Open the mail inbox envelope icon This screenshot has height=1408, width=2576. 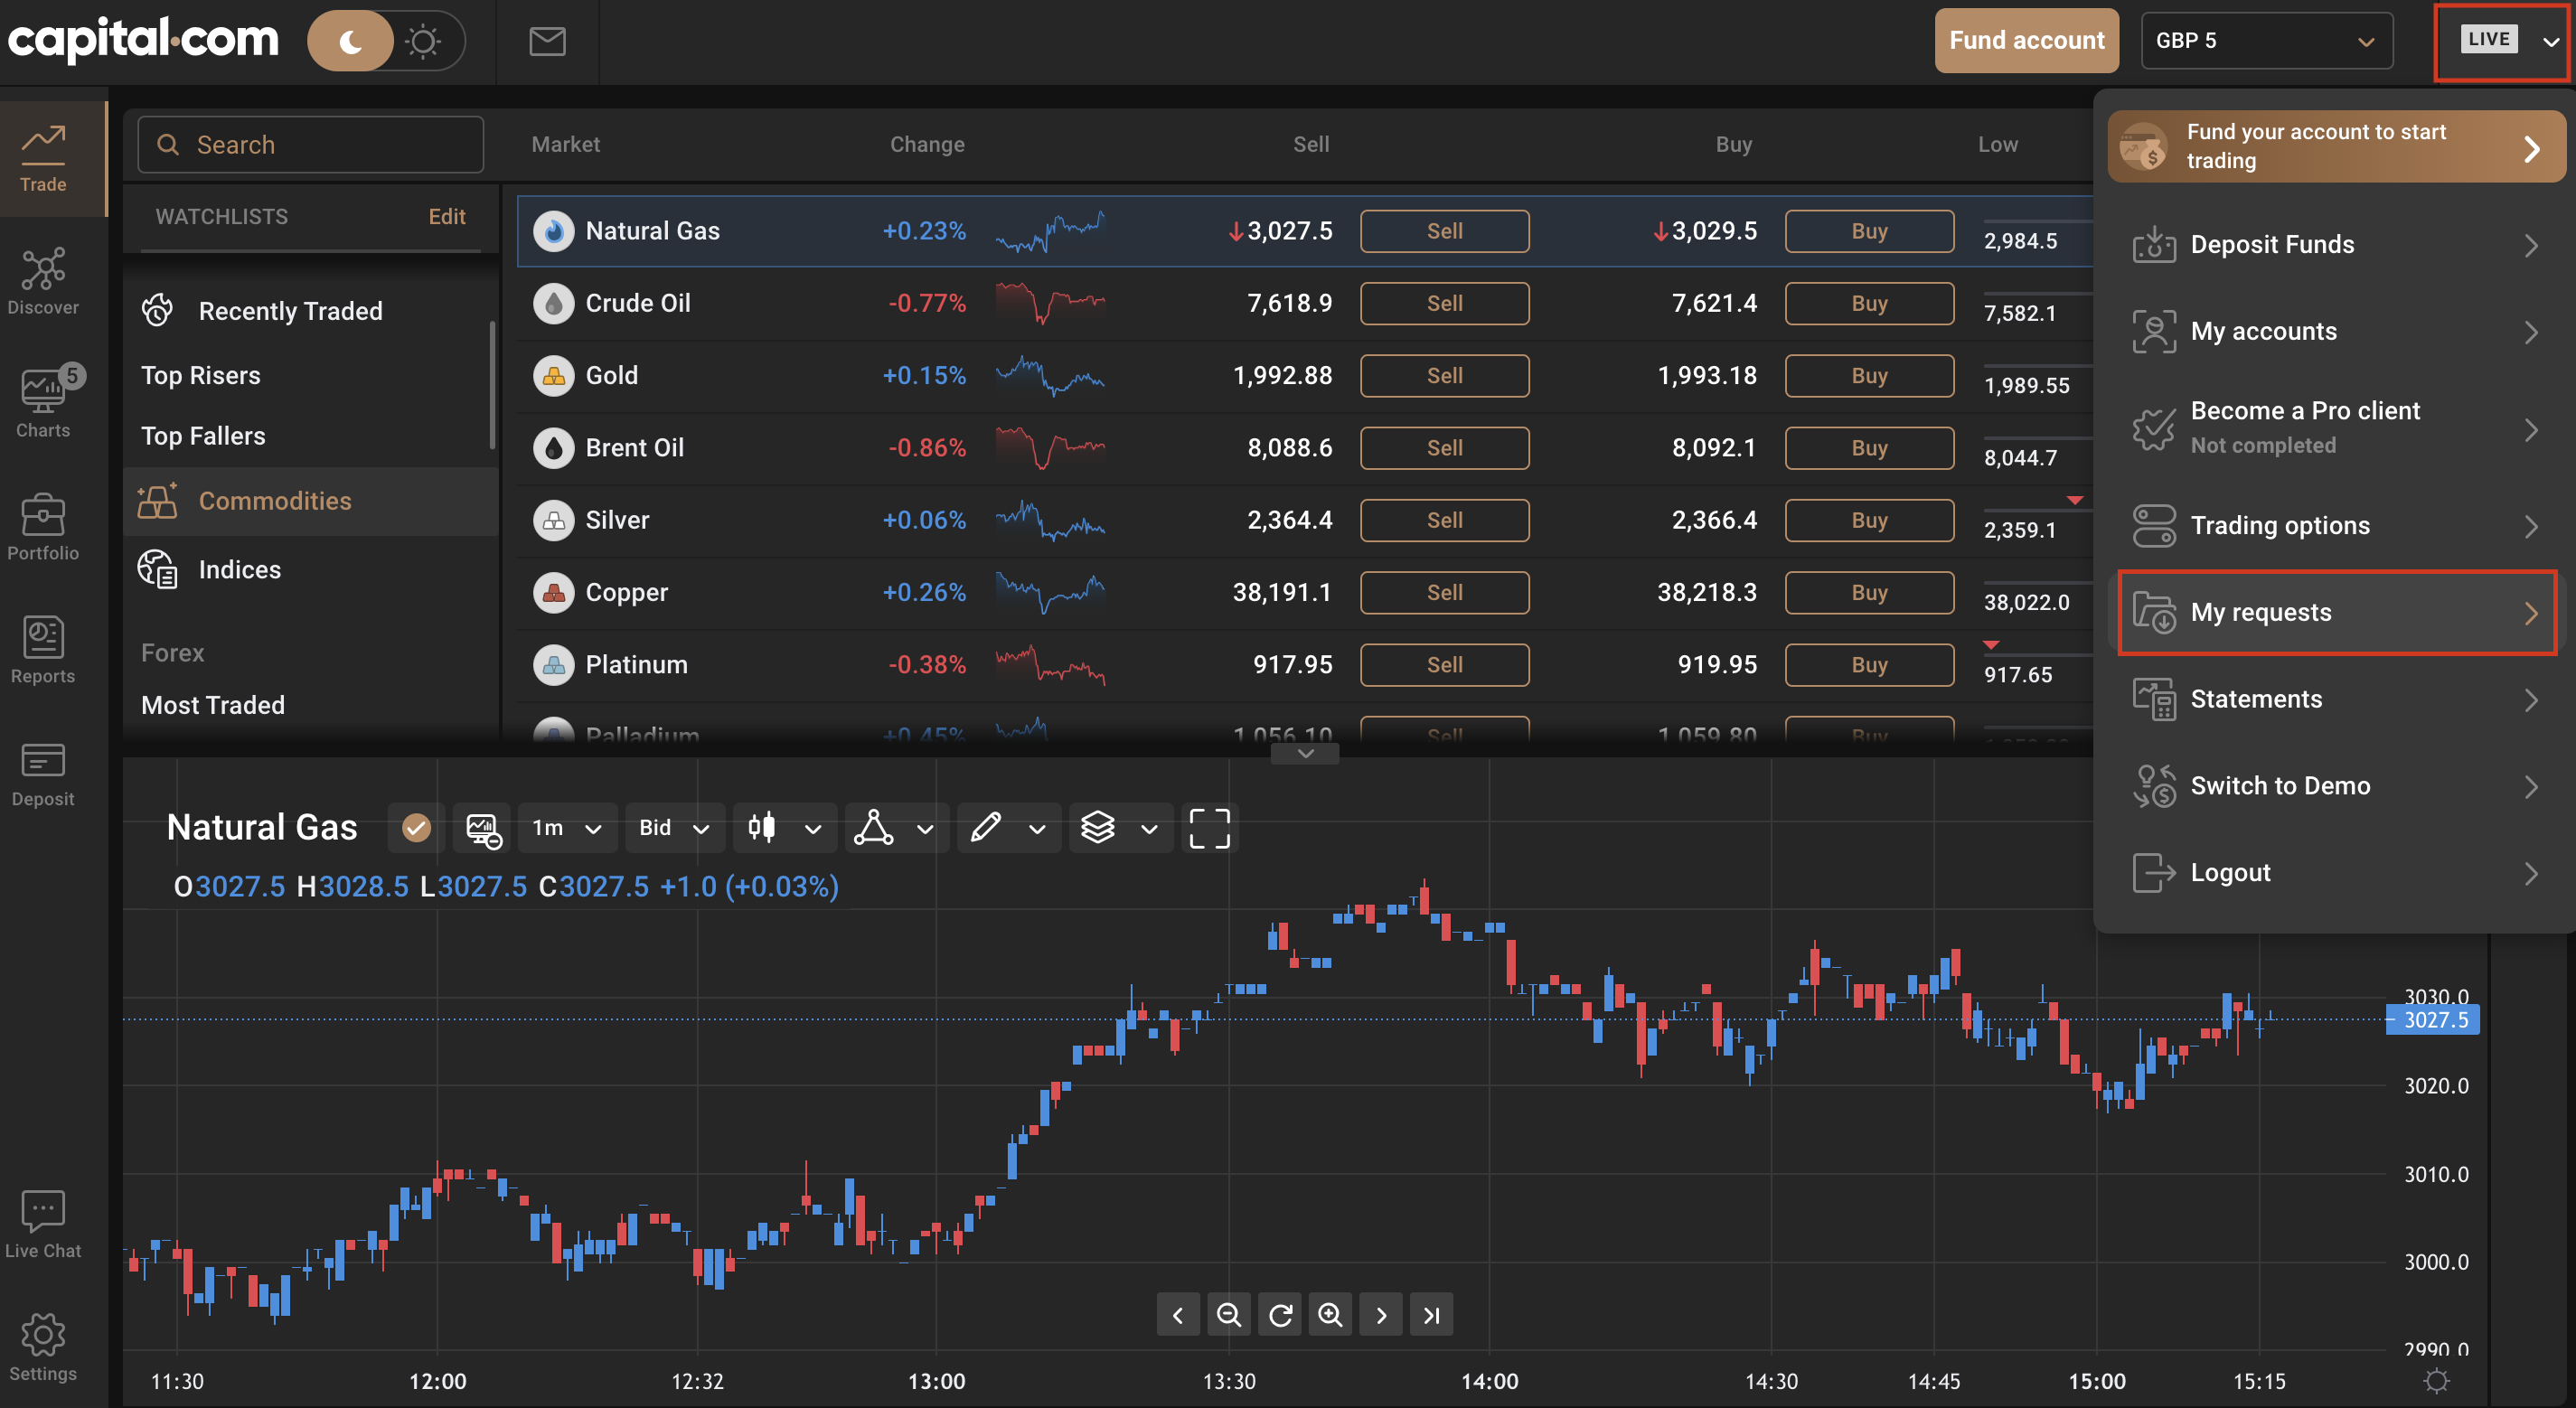click(547, 41)
